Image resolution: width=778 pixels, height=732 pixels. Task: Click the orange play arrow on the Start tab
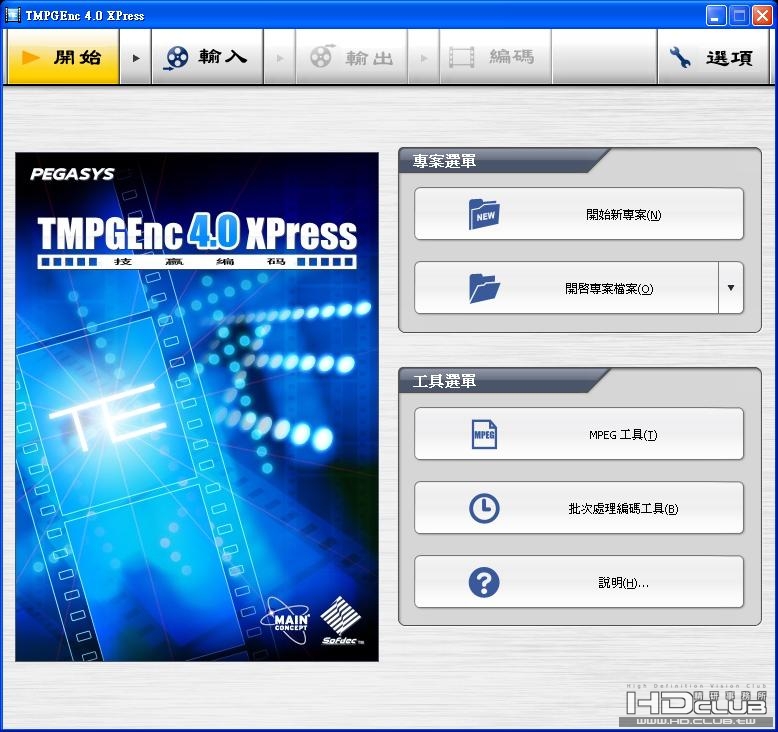coord(31,58)
